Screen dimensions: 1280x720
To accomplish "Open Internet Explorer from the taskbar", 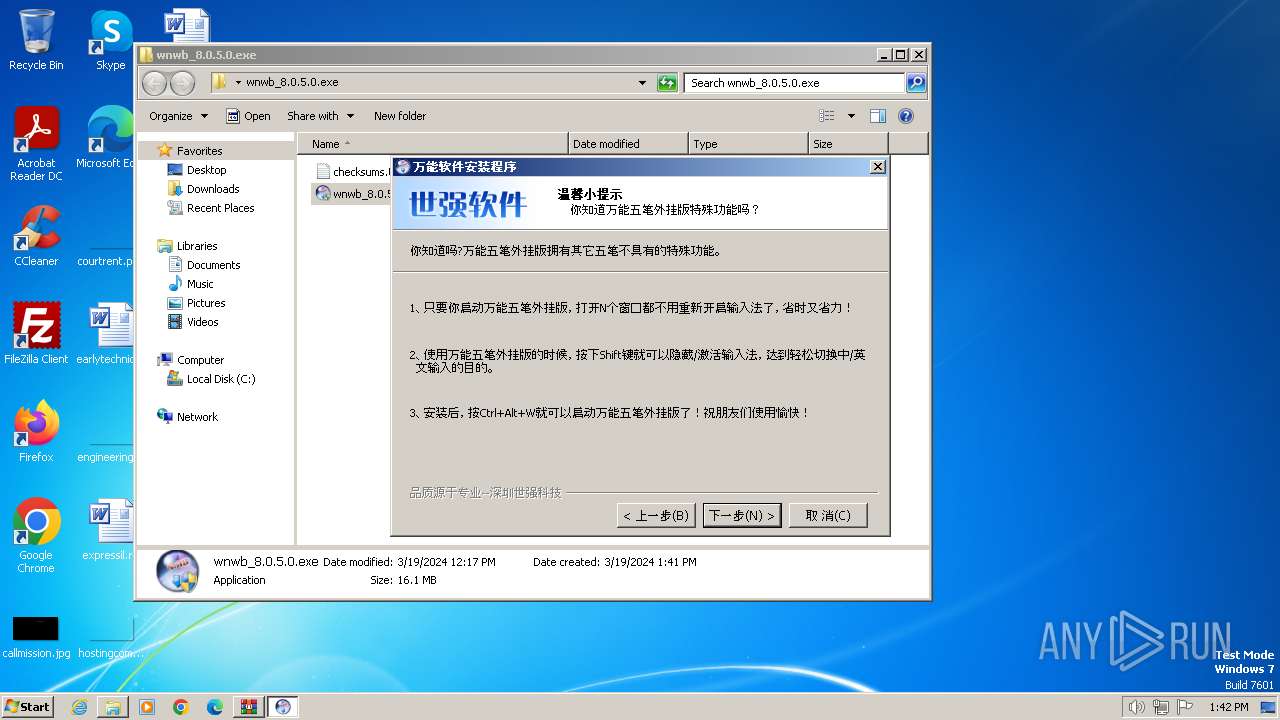I will click(x=79, y=707).
